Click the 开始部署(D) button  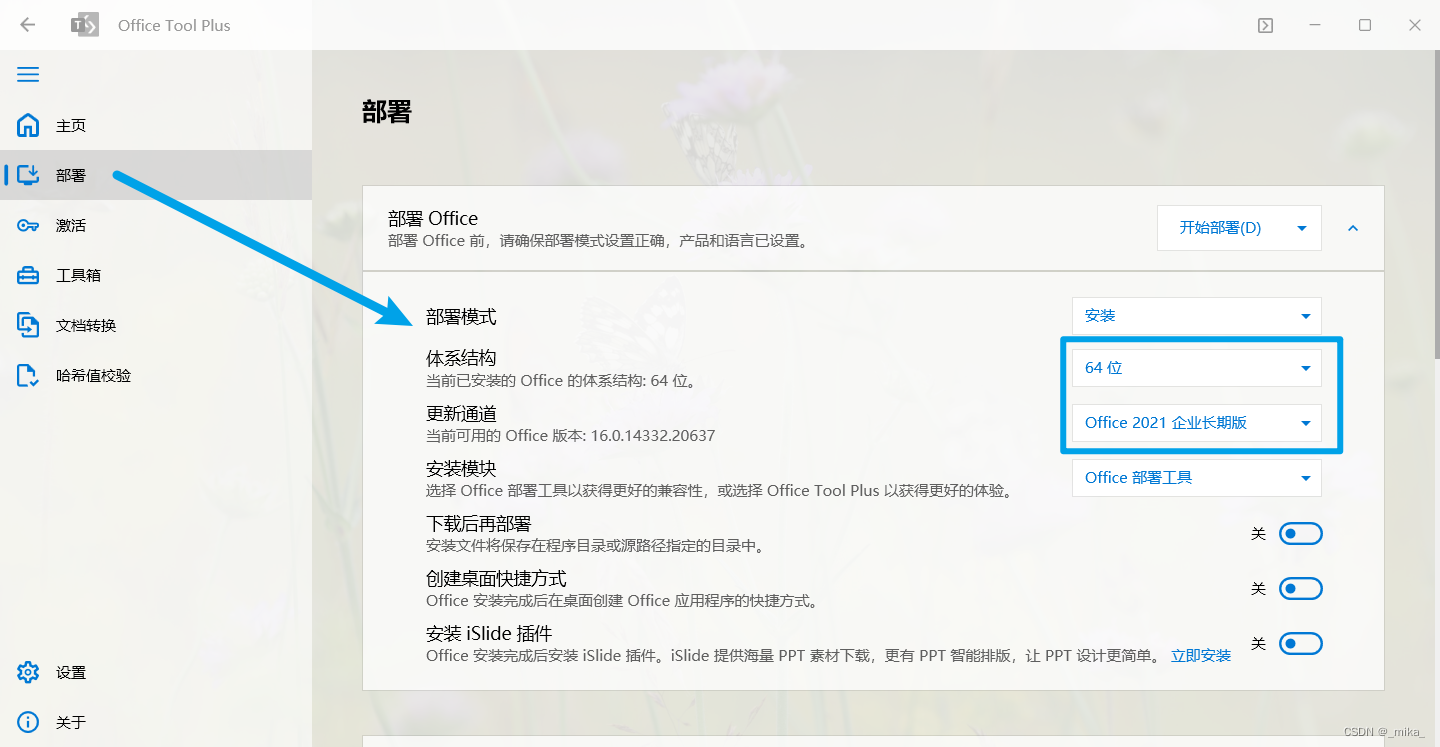(x=1220, y=228)
